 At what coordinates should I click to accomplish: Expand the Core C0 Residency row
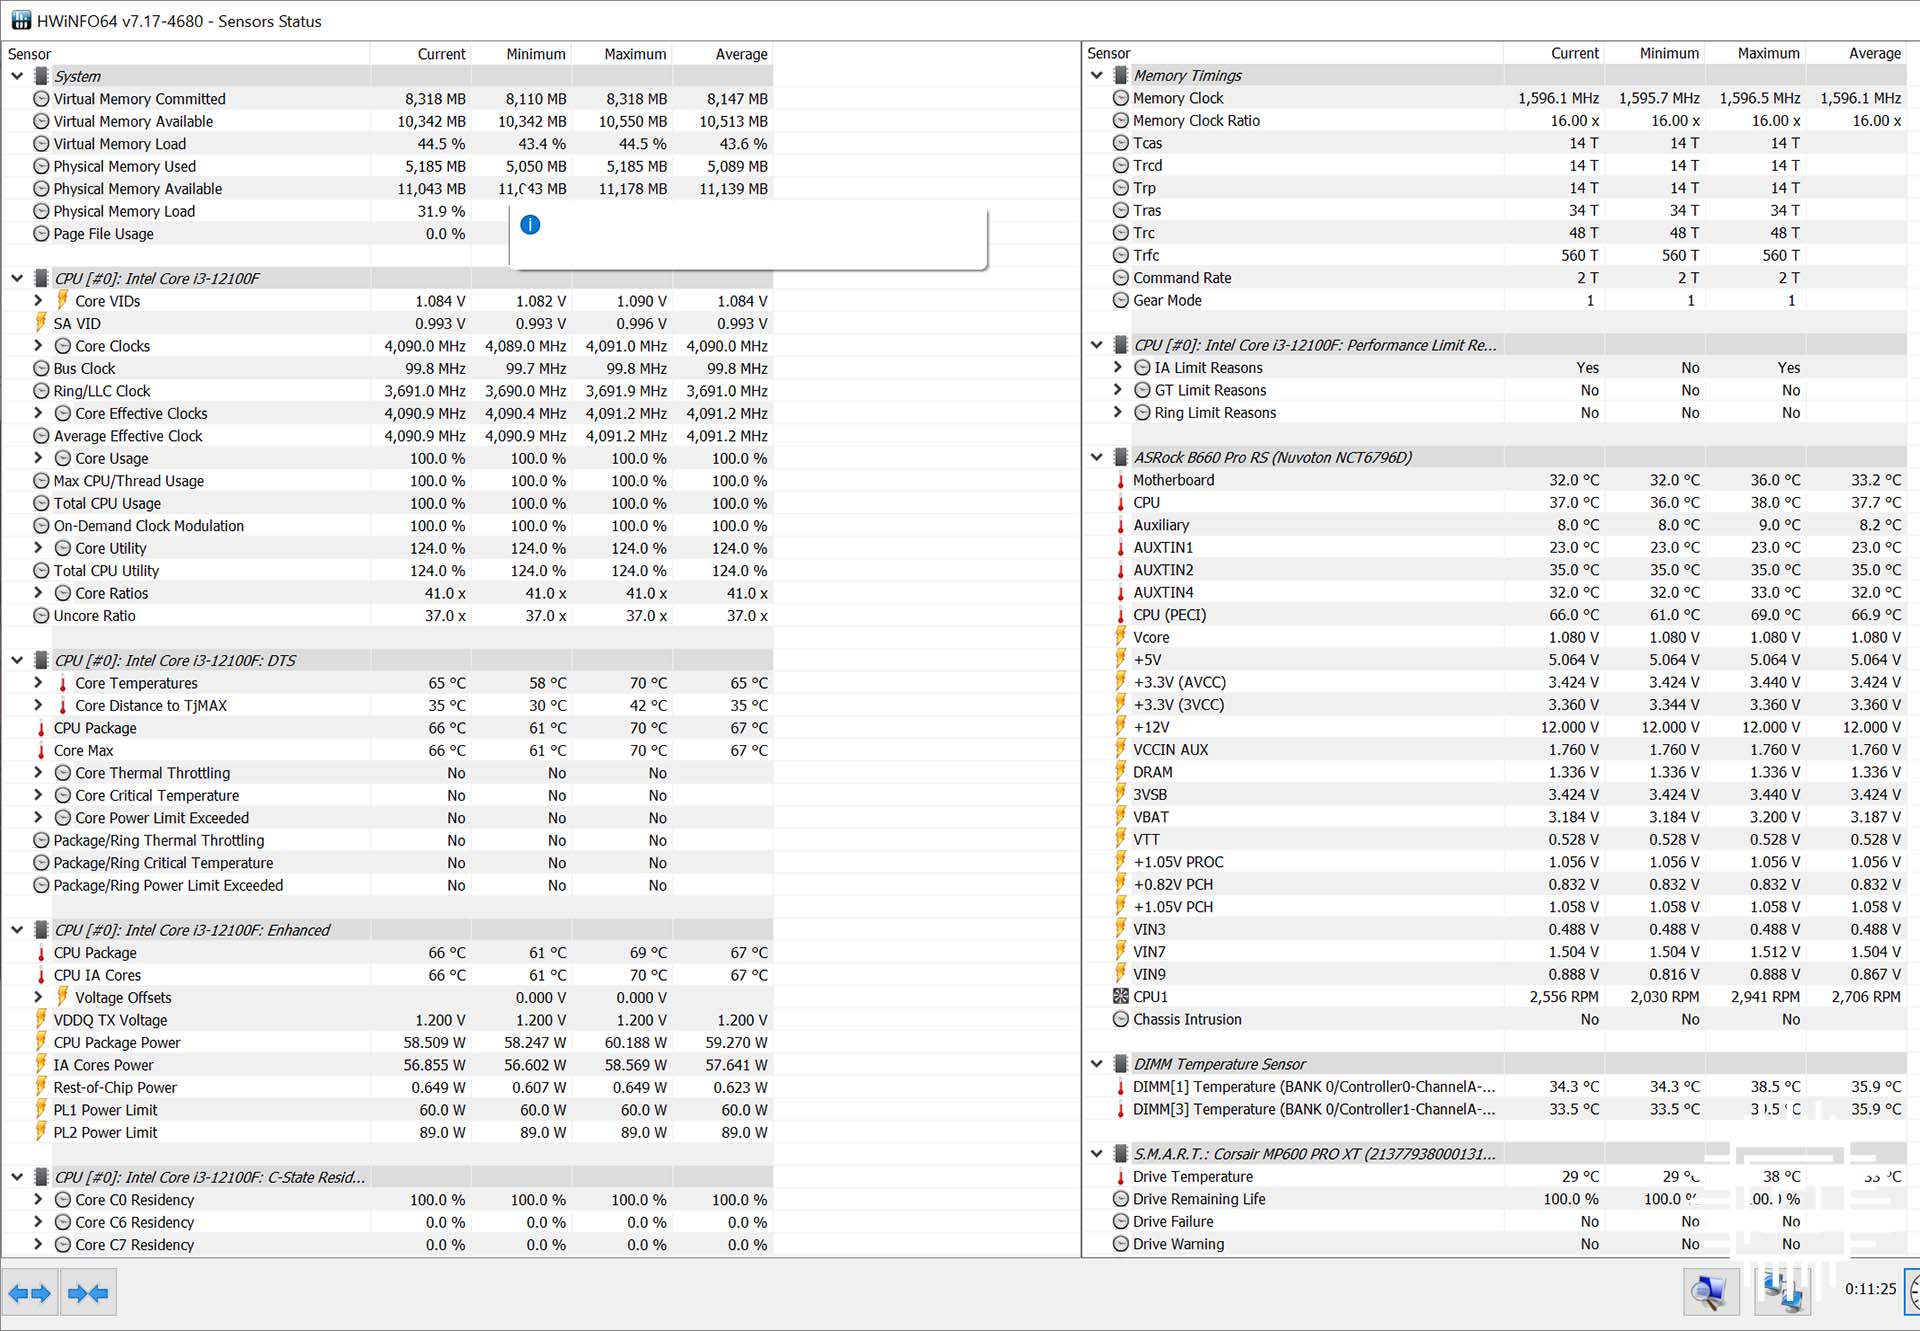(39, 1199)
